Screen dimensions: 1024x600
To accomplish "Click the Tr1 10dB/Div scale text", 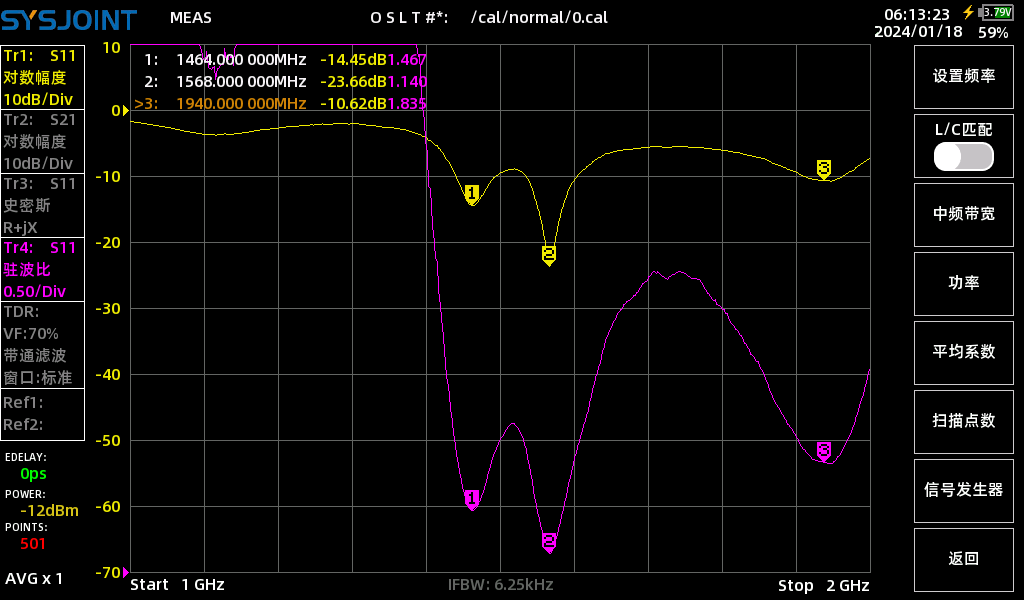I will [38, 100].
